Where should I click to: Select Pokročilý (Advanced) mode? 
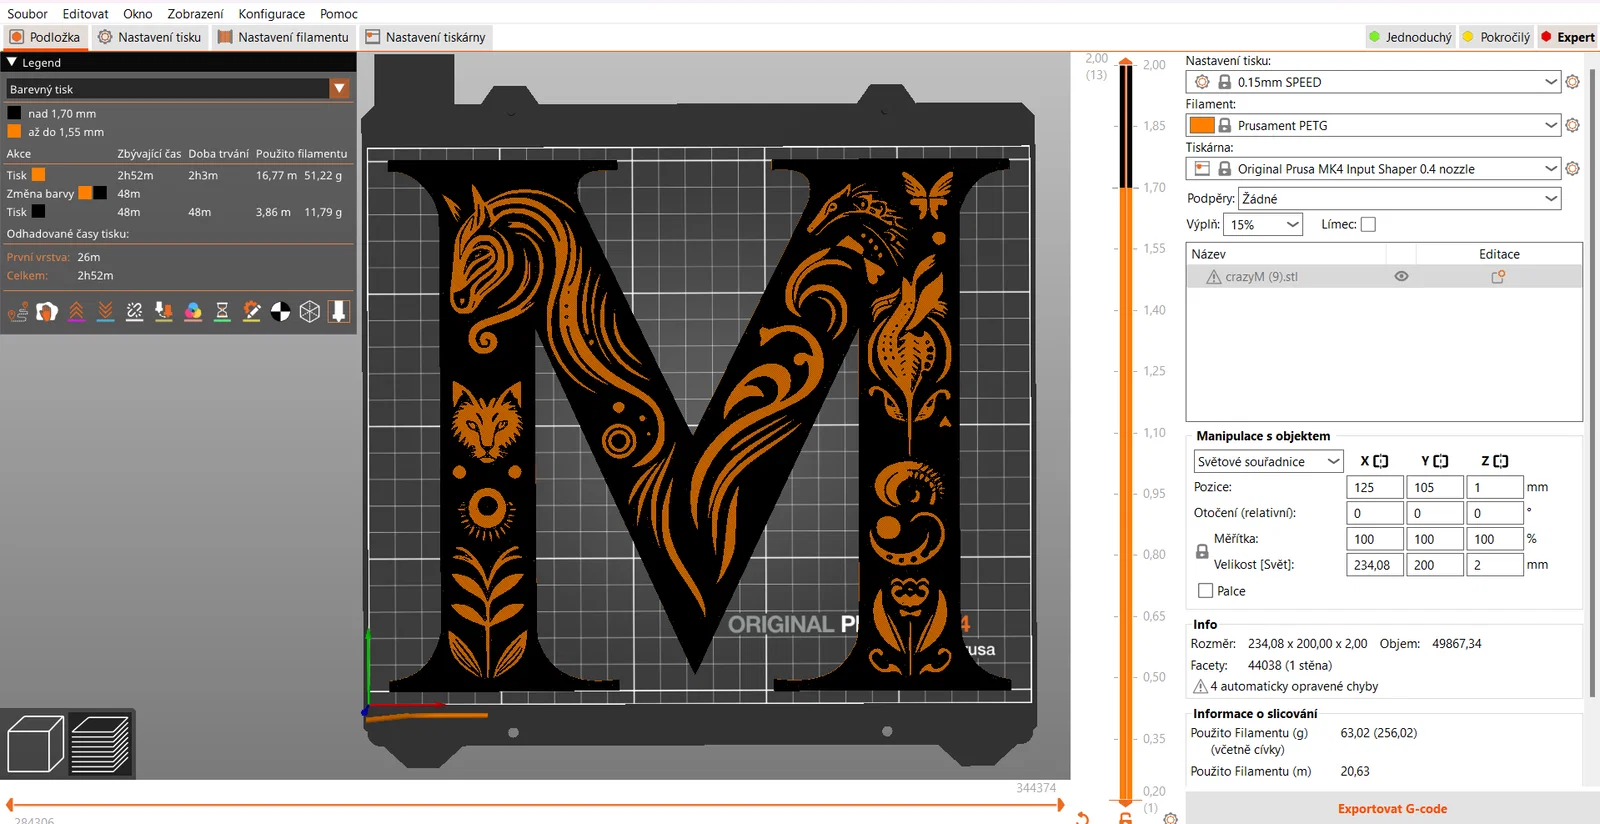(x=1496, y=37)
